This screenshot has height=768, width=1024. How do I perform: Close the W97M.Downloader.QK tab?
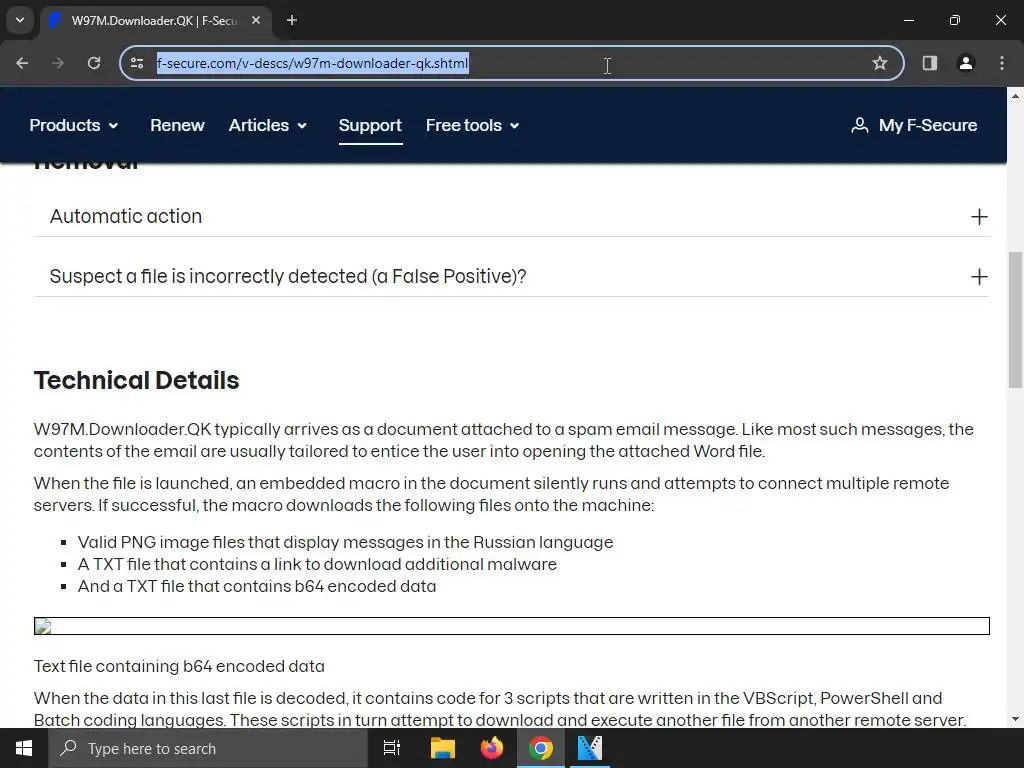click(256, 20)
